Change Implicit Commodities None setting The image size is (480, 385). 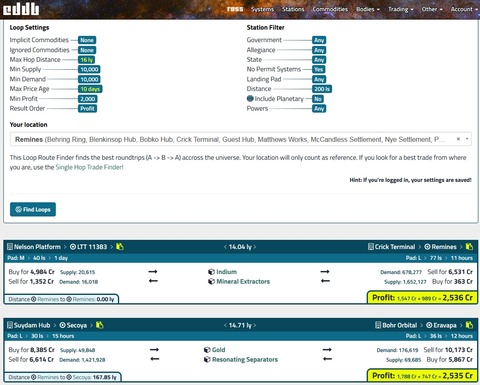pyautogui.click(x=87, y=40)
